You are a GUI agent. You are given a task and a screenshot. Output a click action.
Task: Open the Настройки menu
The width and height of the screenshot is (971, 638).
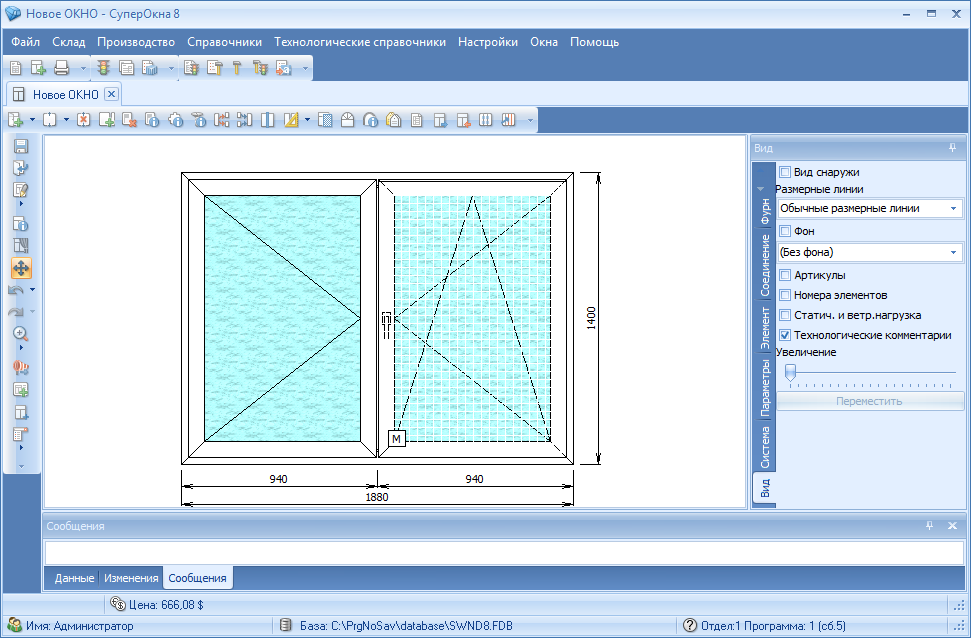click(x=488, y=42)
